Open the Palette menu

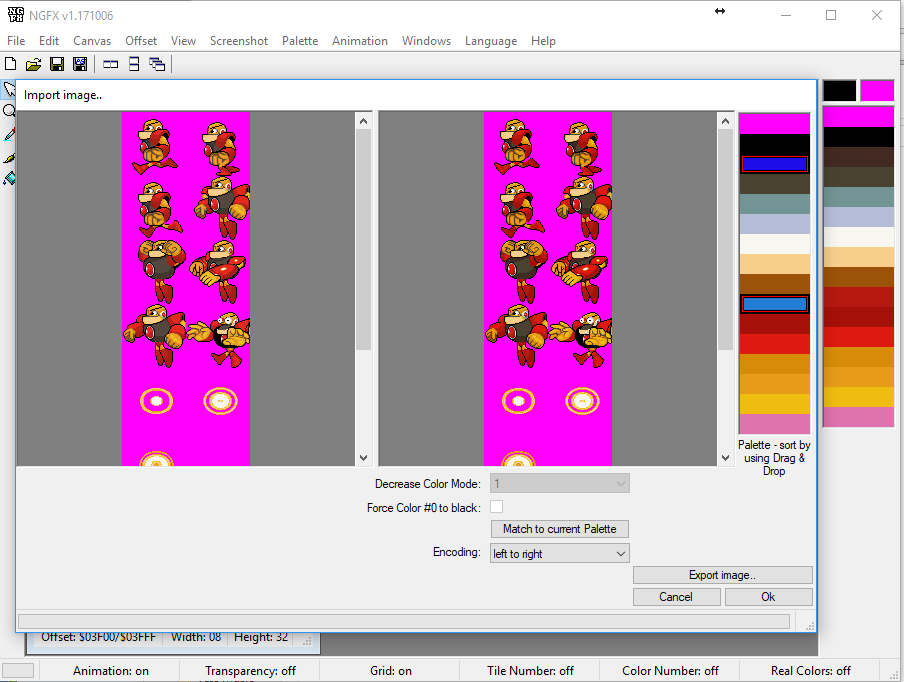point(300,41)
